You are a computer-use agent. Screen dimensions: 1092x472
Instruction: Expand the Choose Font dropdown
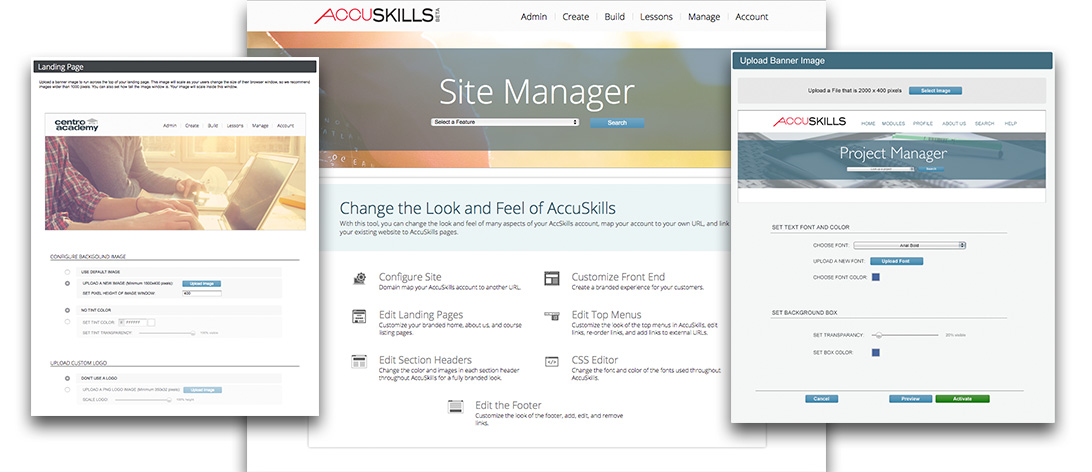tap(909, 244)
